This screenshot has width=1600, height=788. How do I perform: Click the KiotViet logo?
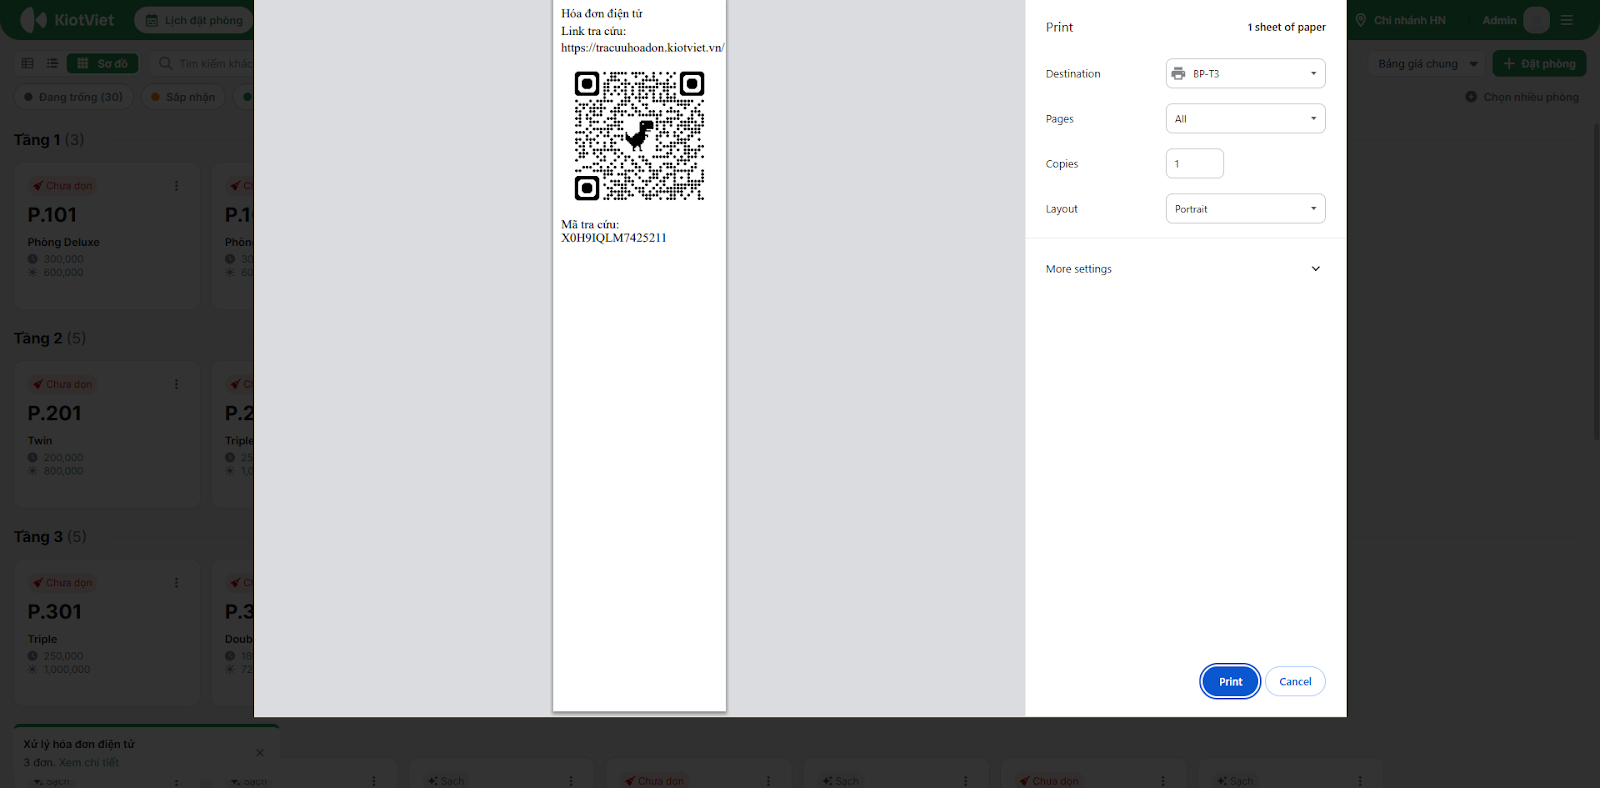[67, 20]
